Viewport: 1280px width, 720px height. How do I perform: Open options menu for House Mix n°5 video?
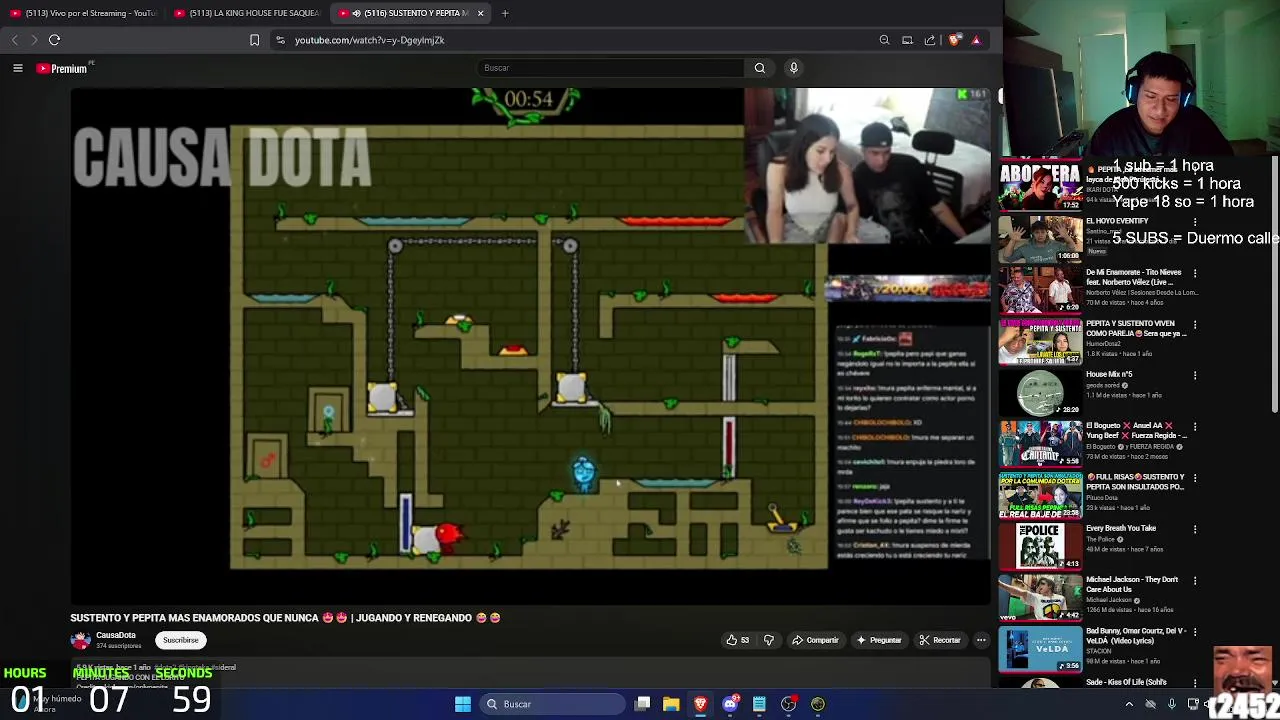[x=1194, y=375]
